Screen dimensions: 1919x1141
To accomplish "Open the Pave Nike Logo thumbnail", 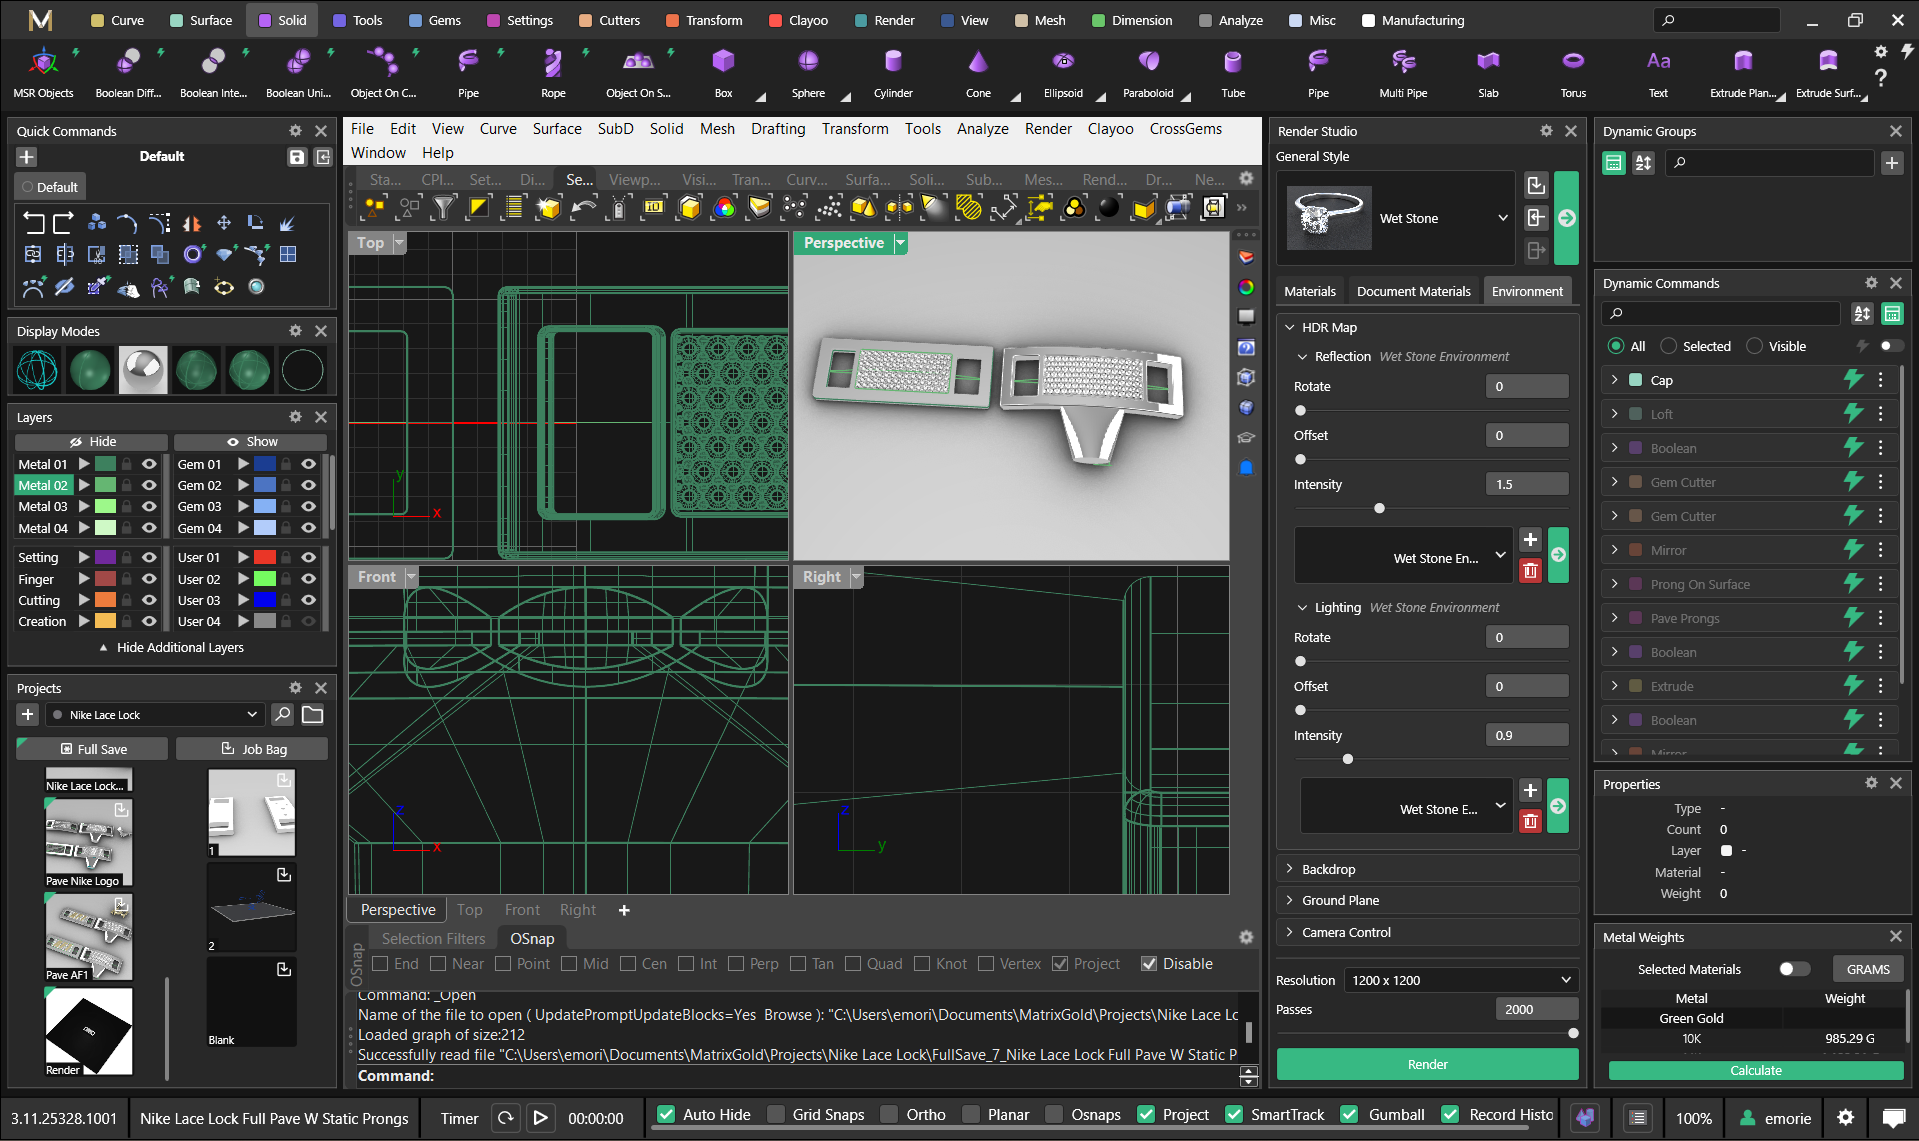I will coord(89,843).
